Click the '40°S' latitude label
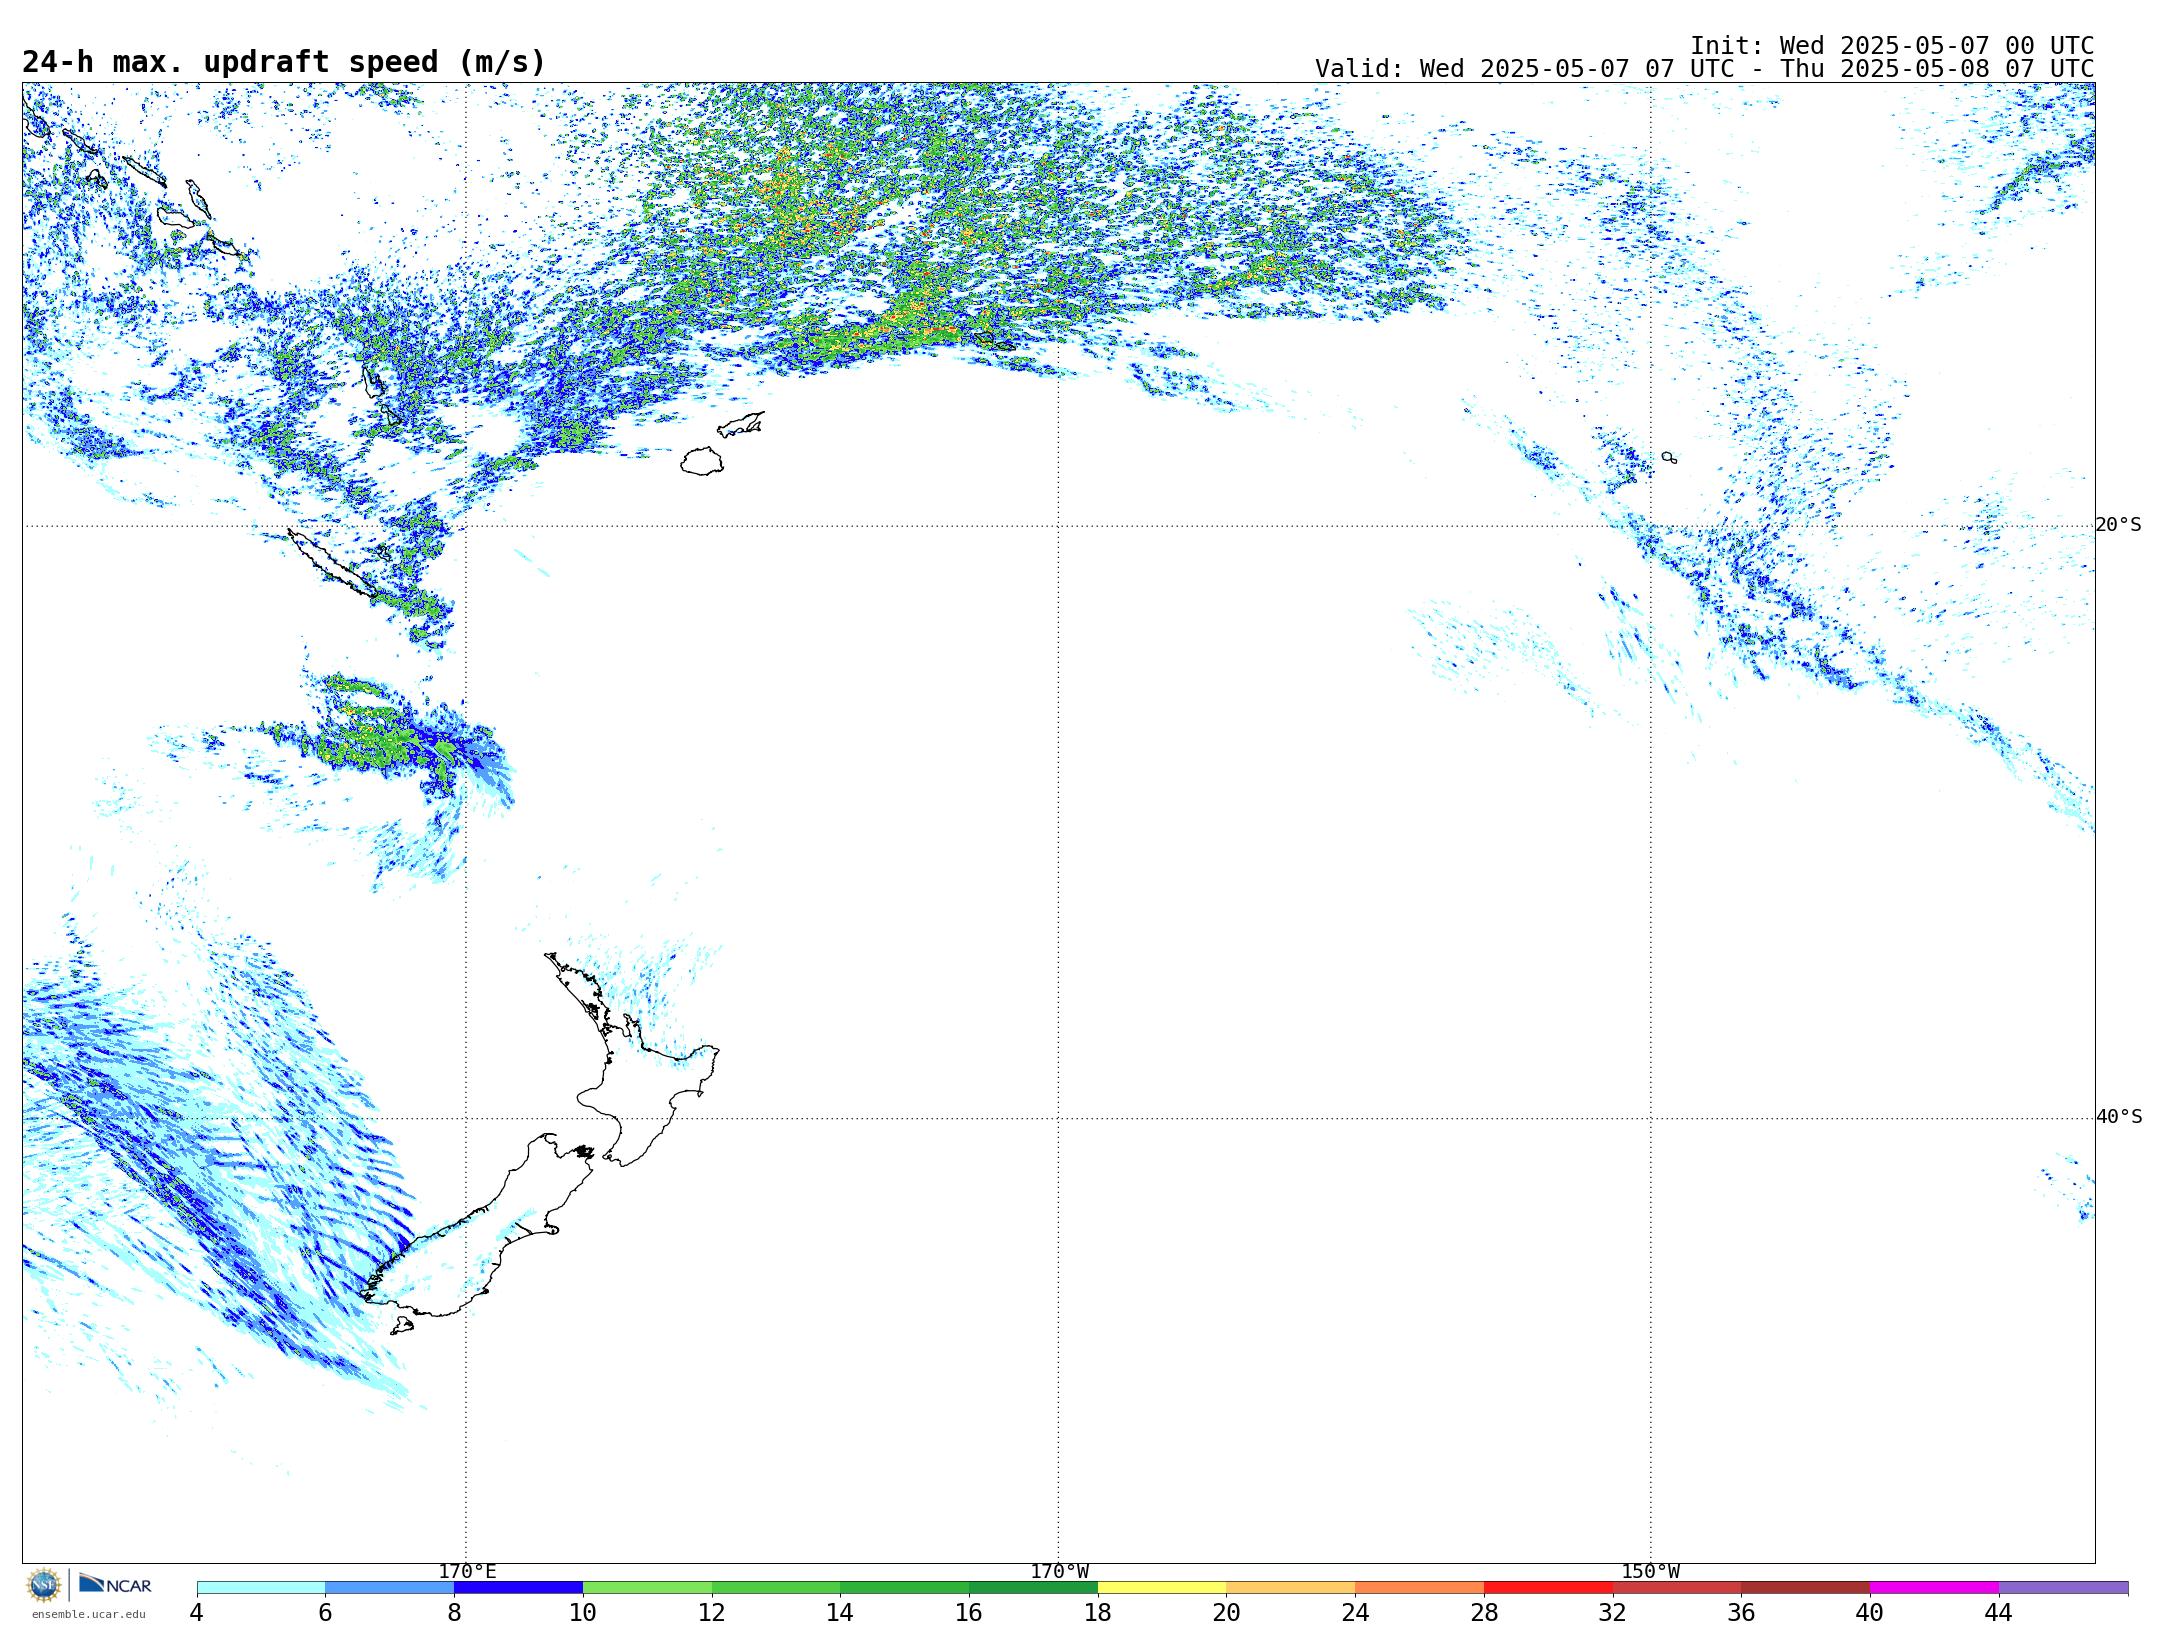This screenshot has width=2160, height=1626. click(x=2118, y=1117)
